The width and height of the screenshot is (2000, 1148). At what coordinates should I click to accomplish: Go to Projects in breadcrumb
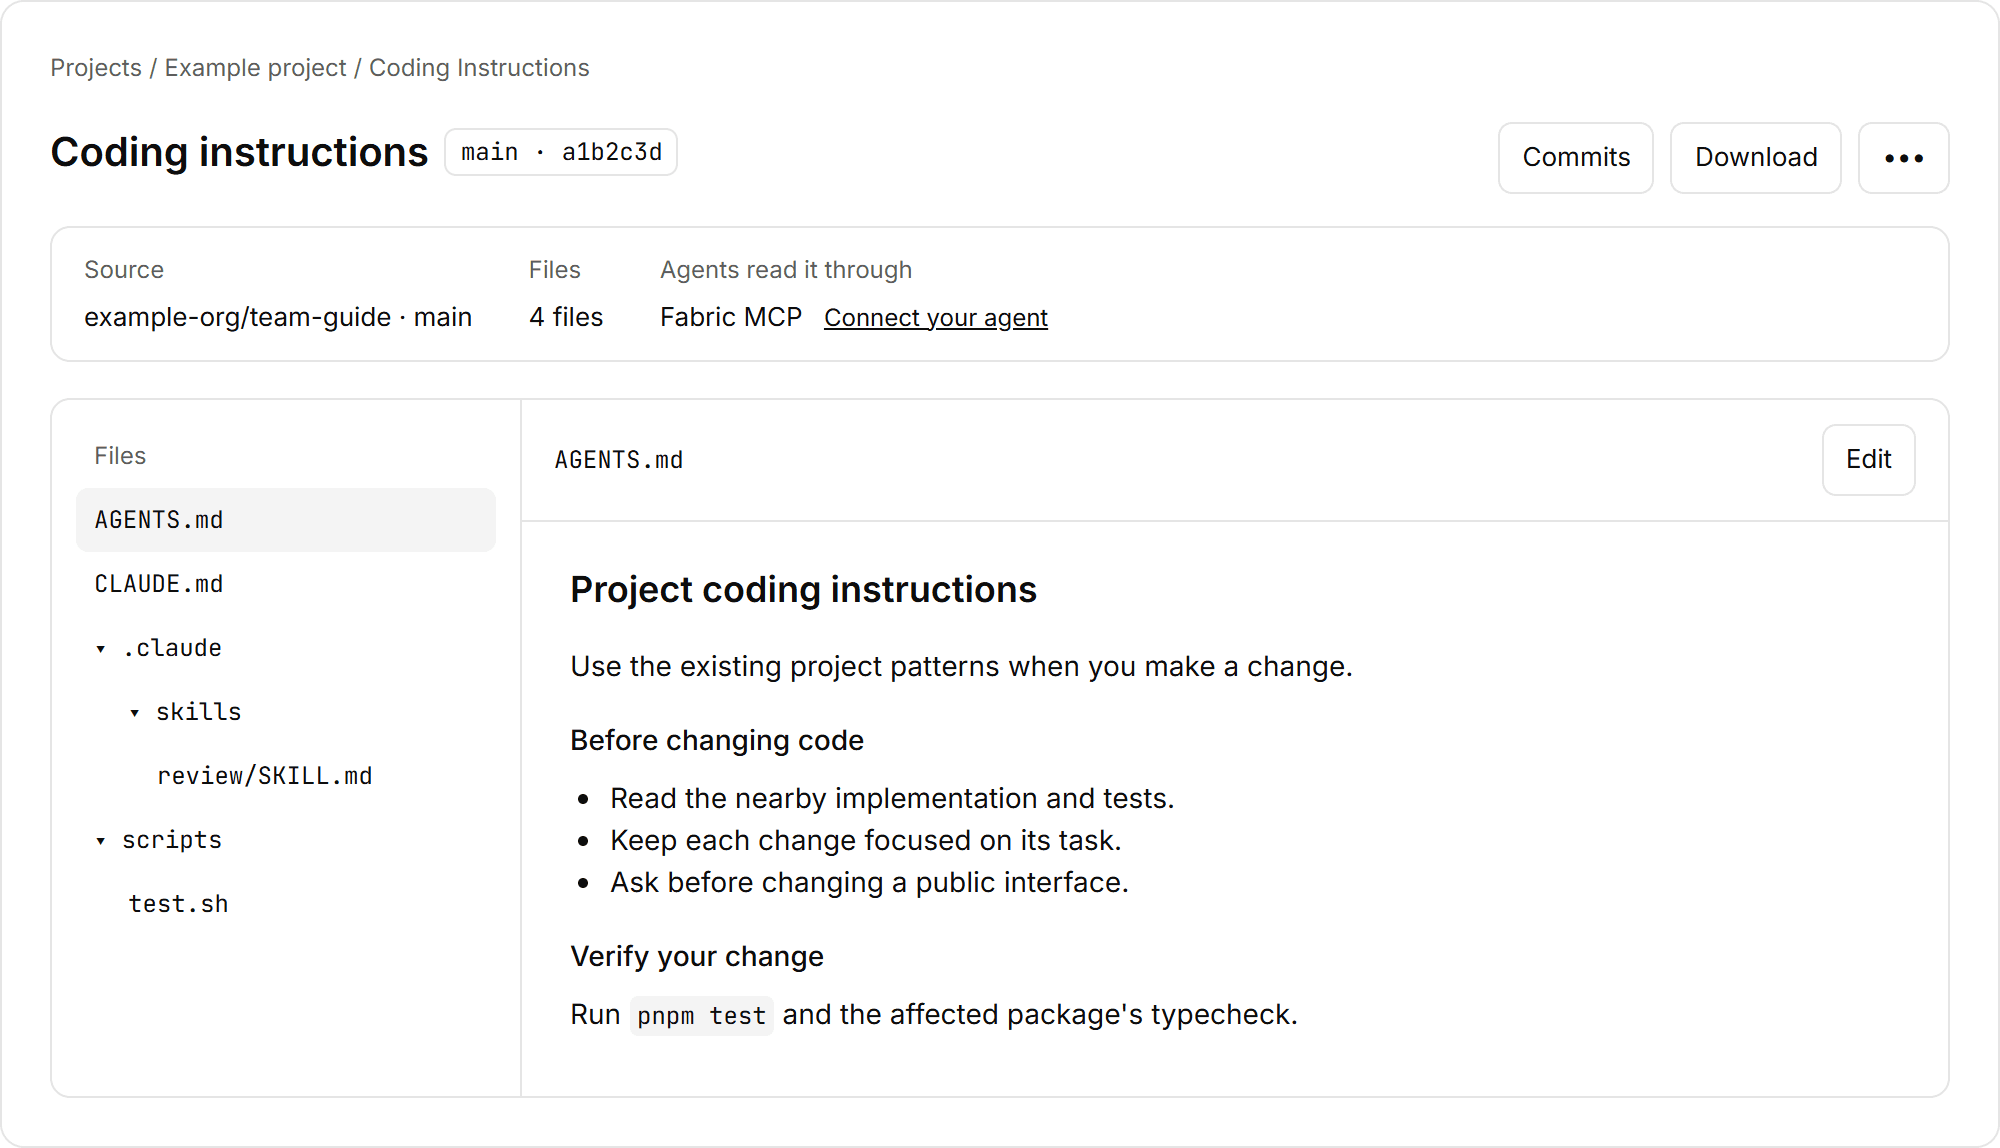[96, 68]
